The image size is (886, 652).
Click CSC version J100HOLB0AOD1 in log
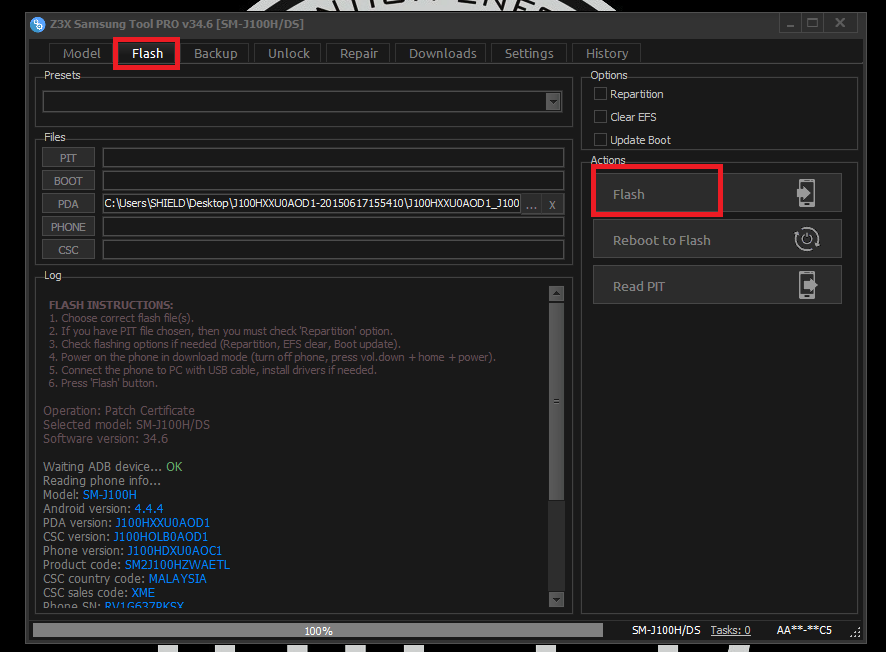pos(160,537)
